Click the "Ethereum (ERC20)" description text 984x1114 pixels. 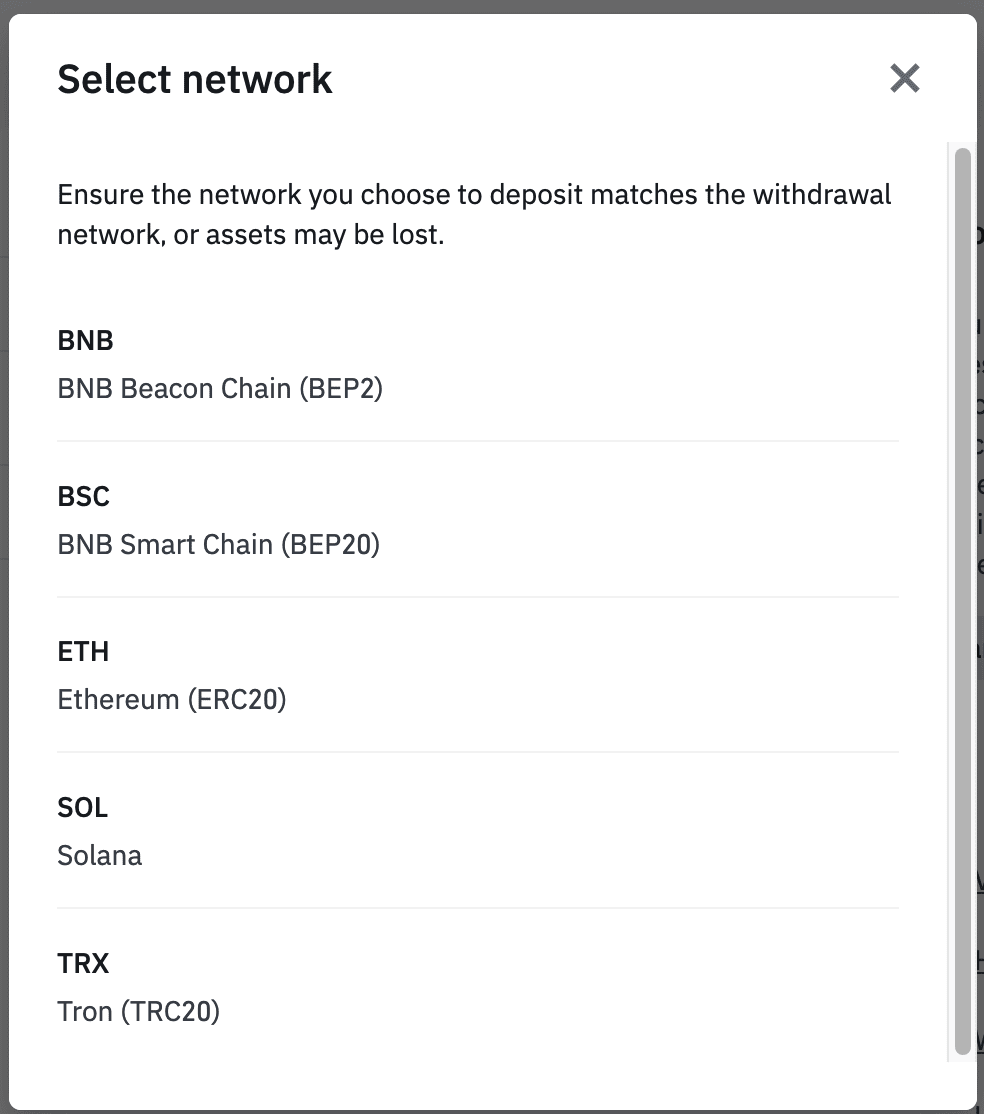point(172,700)
